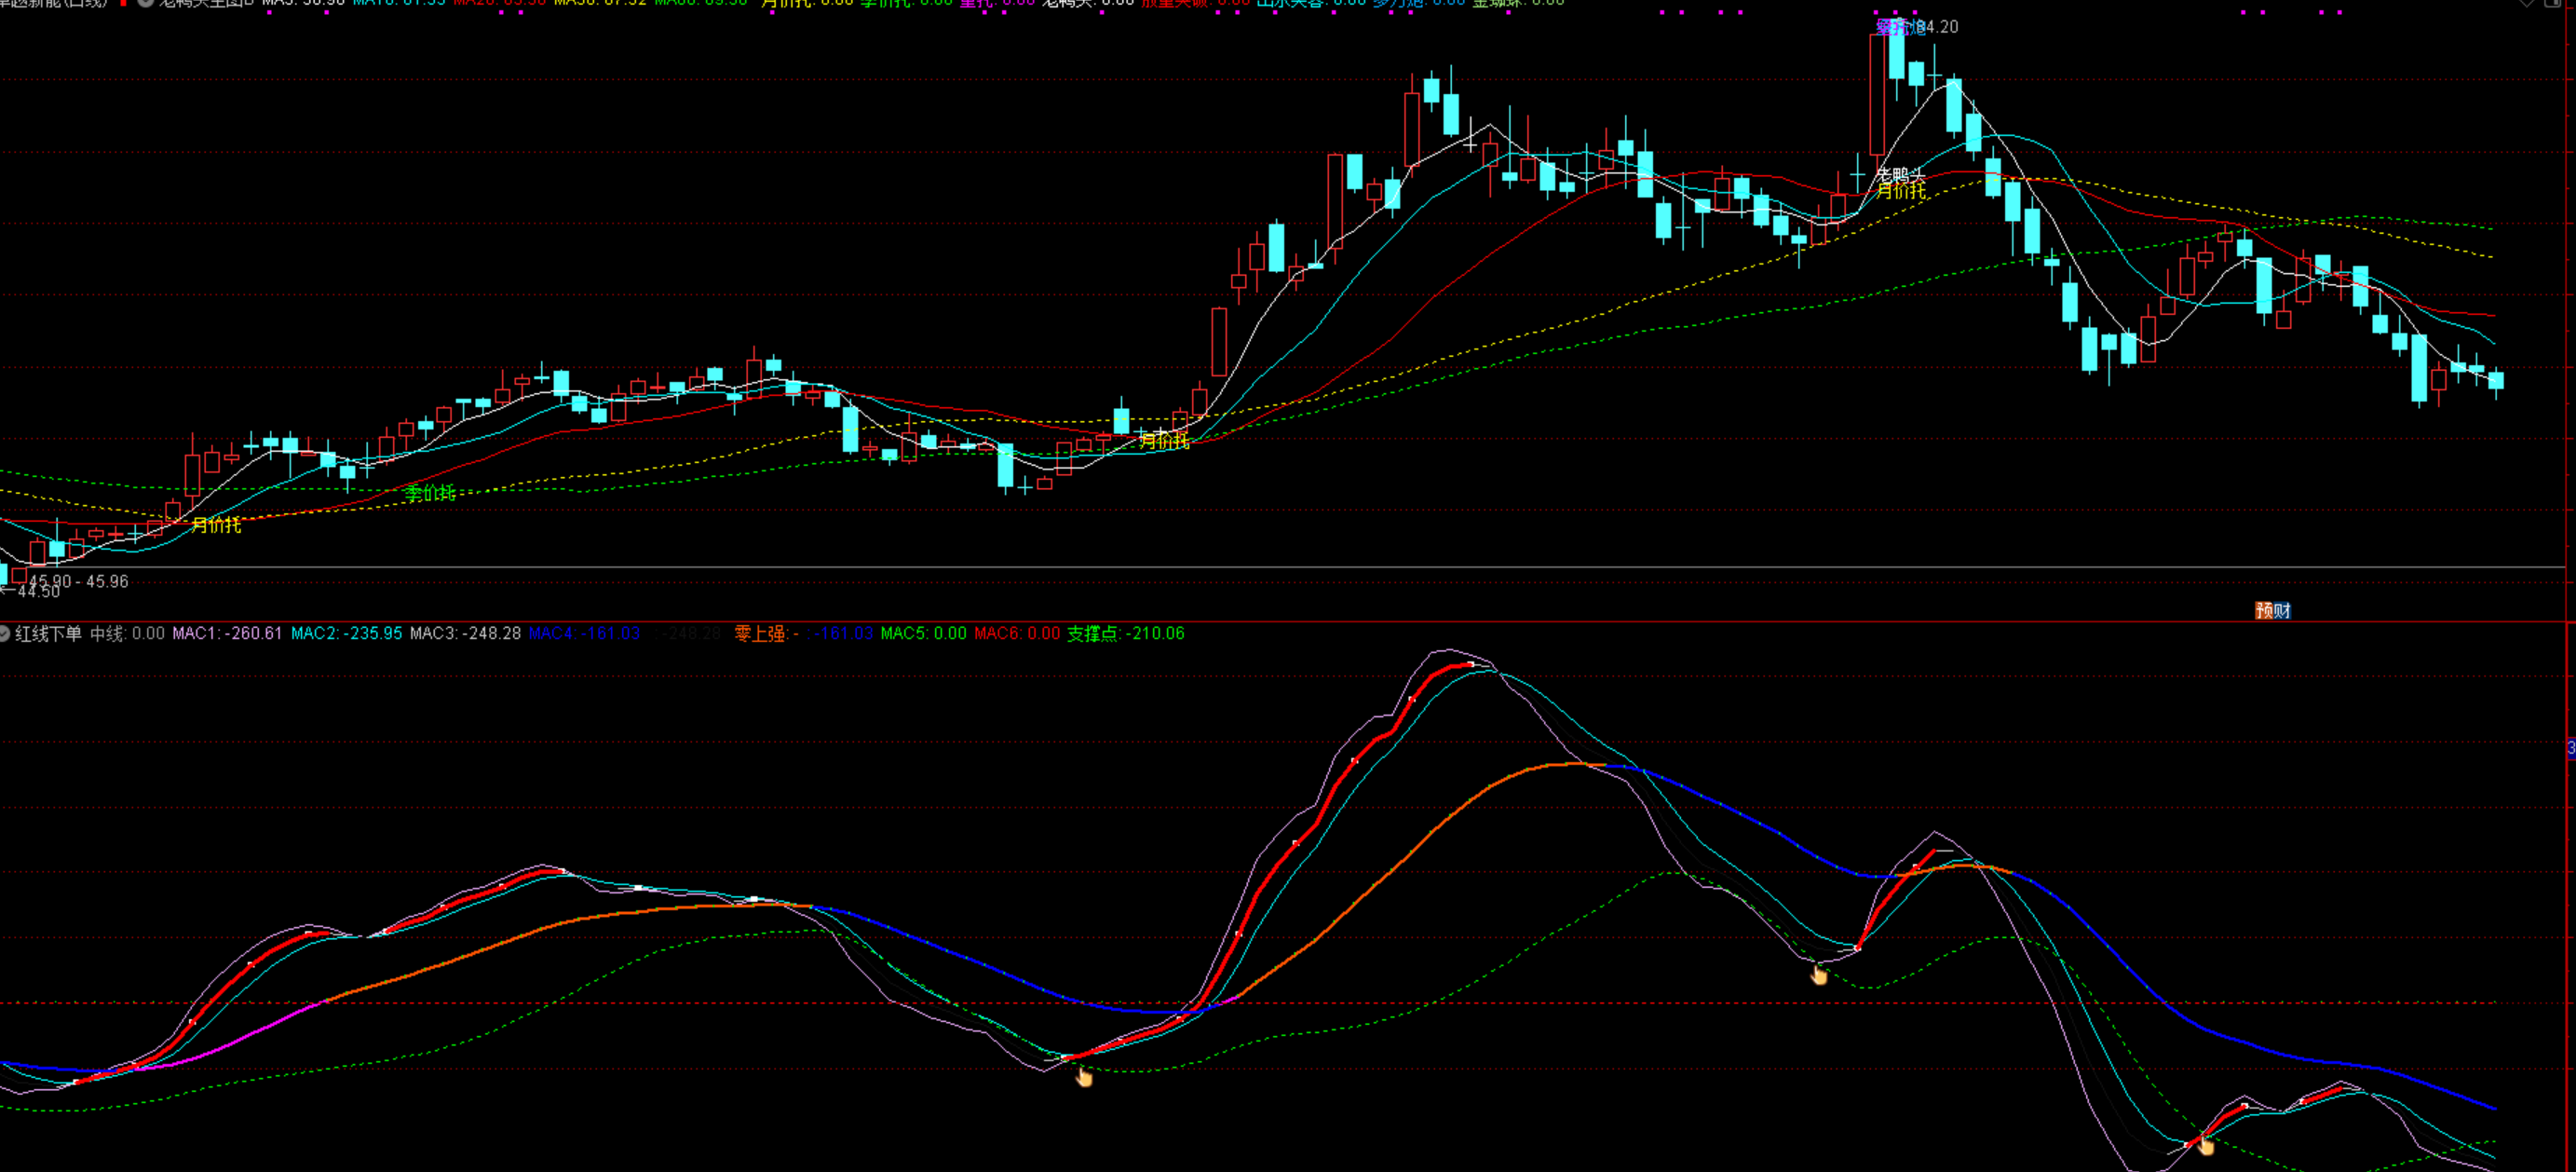Select the 中线: 0.00 readout
This screenshot has width=2576, height=1172.
(128, 633)
